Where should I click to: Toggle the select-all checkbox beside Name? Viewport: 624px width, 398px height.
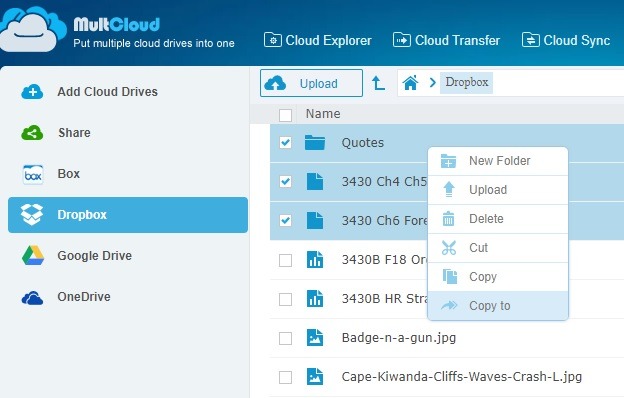tap(285, 115)
